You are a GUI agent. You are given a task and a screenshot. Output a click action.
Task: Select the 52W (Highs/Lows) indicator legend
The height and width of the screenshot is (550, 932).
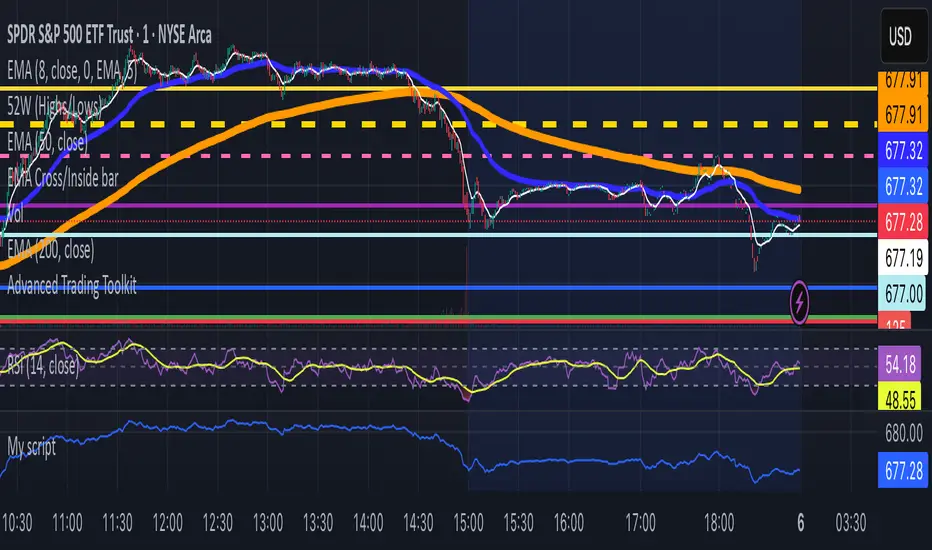(x=53, y=107)
